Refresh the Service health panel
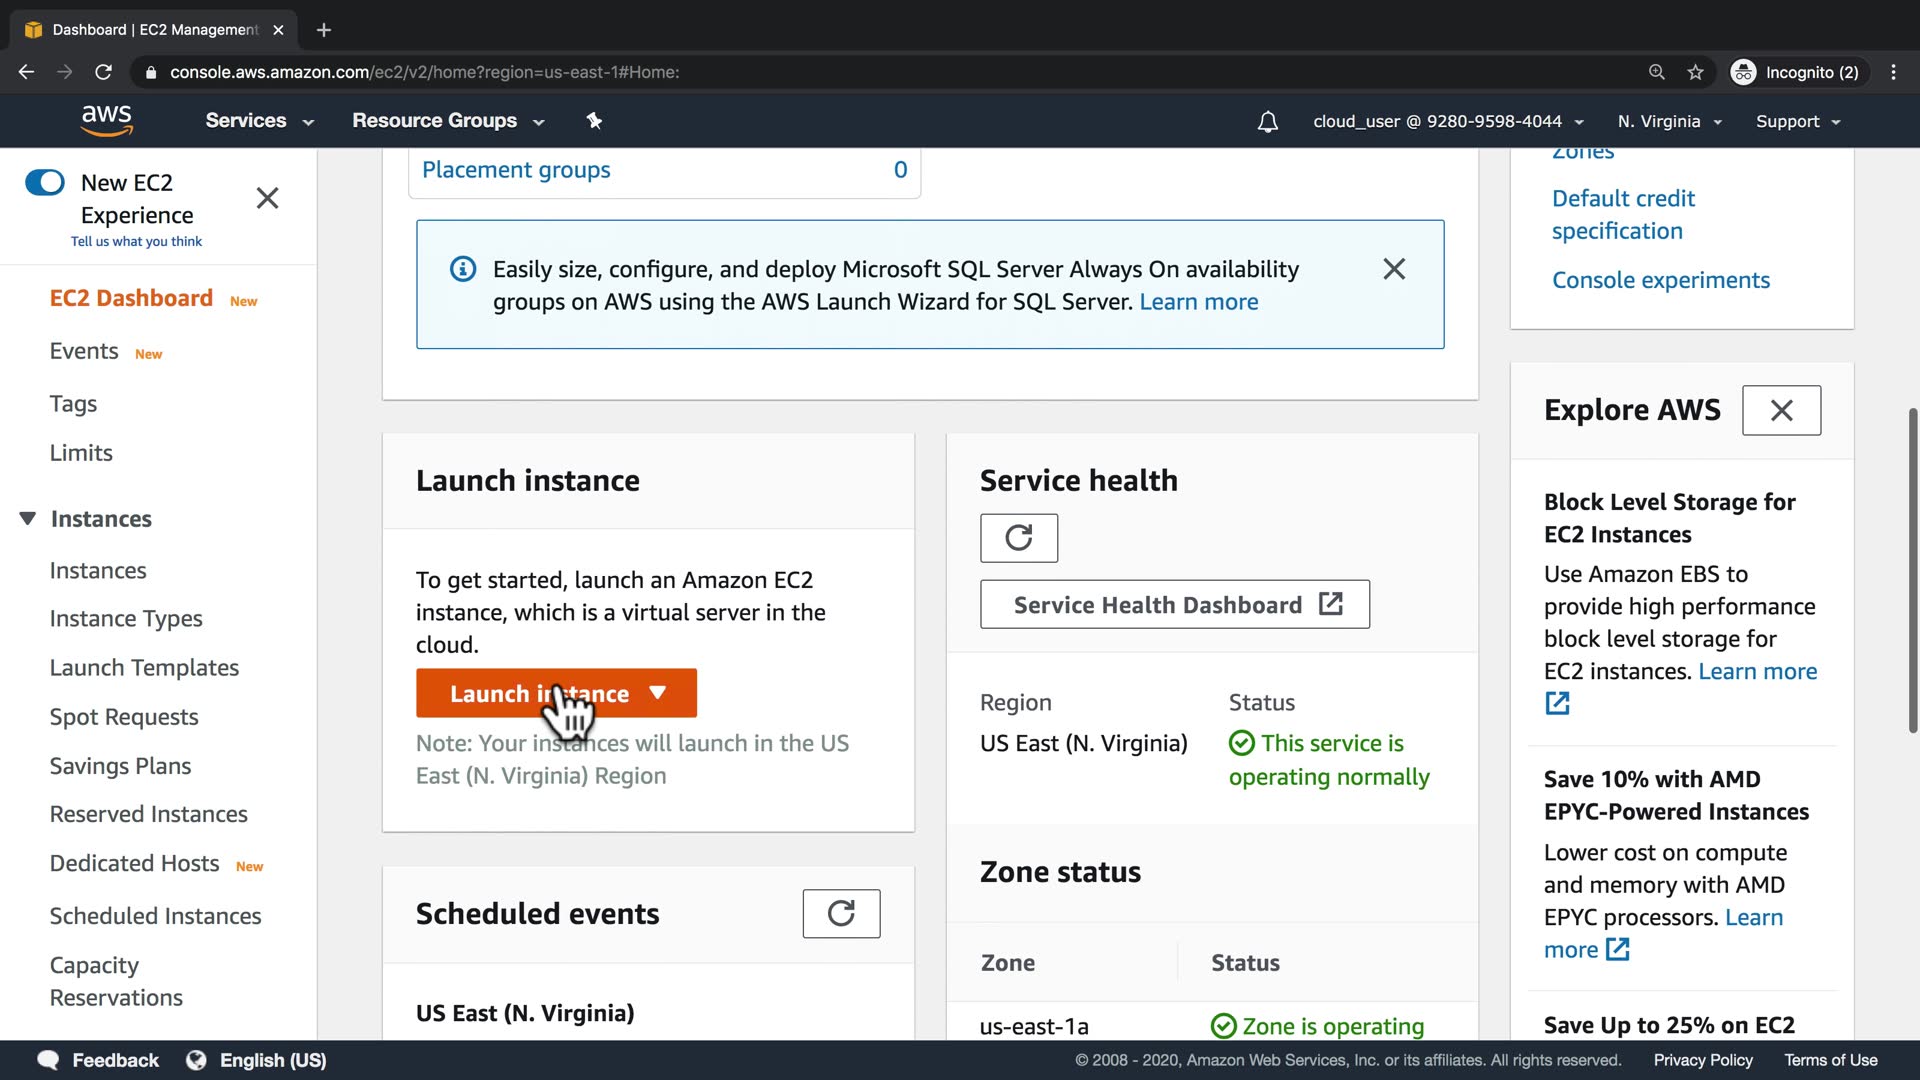This screenshot has width=1920, height=1080. point(1018,538)
